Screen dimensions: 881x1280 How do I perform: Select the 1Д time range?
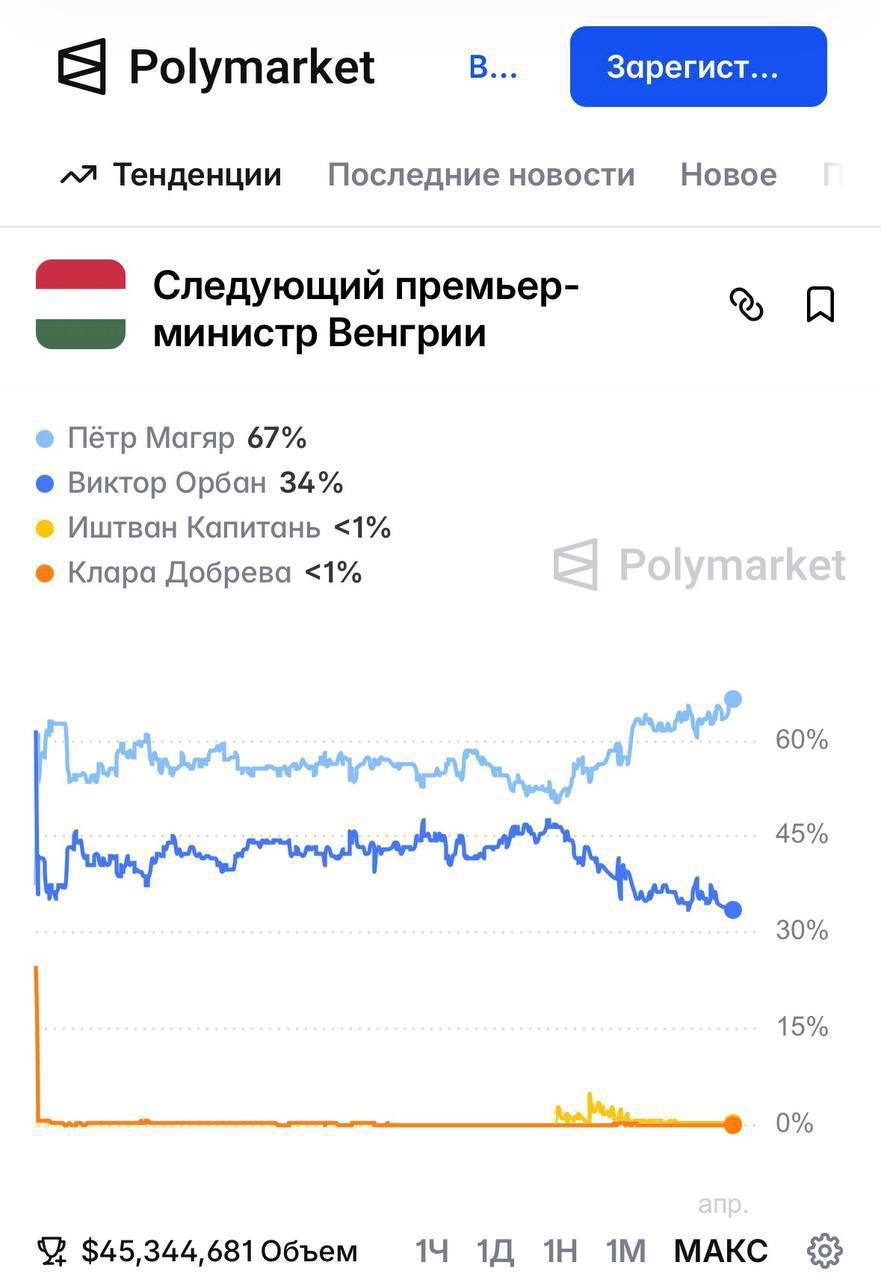495,1250
